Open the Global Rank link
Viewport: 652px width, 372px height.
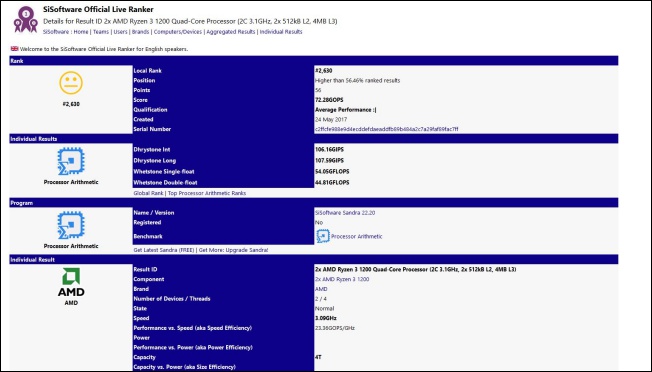pos(148,193)
